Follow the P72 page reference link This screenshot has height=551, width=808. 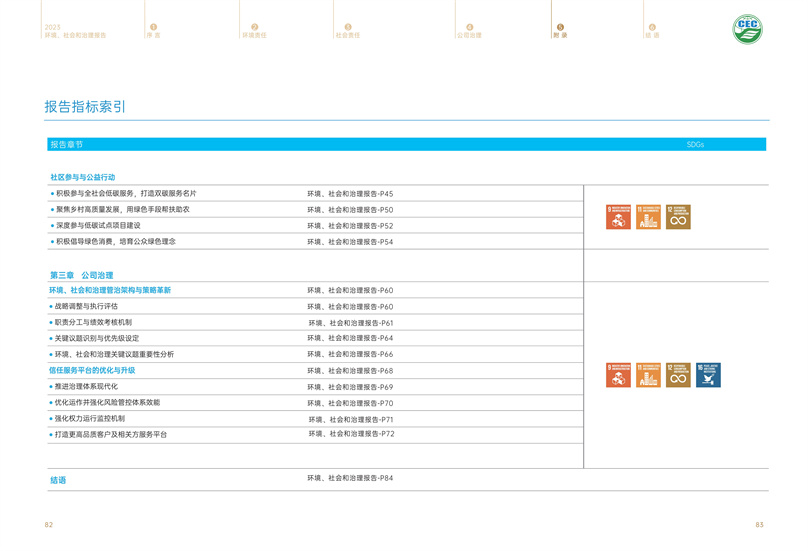pos(351,434)
